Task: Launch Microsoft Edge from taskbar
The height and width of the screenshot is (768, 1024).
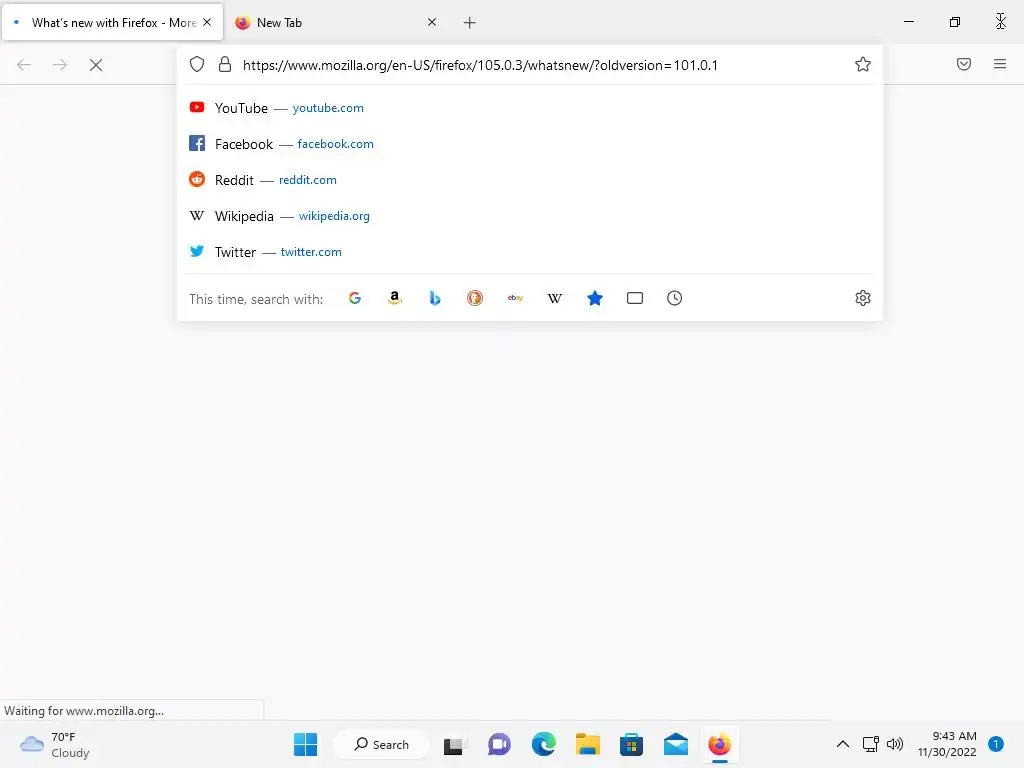Action: [543, 744]
